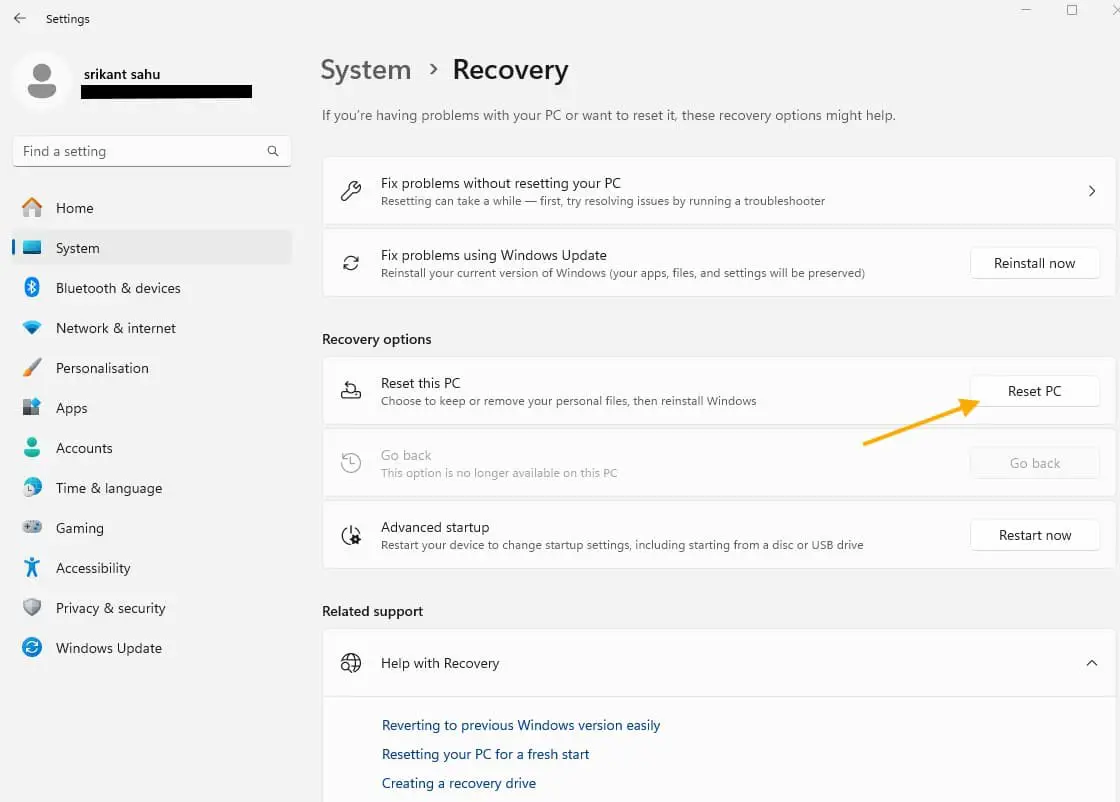The height and width of the screenshot is (802, 1120).
Task: Minimize the Settings window
Action: click(1026, 10)
